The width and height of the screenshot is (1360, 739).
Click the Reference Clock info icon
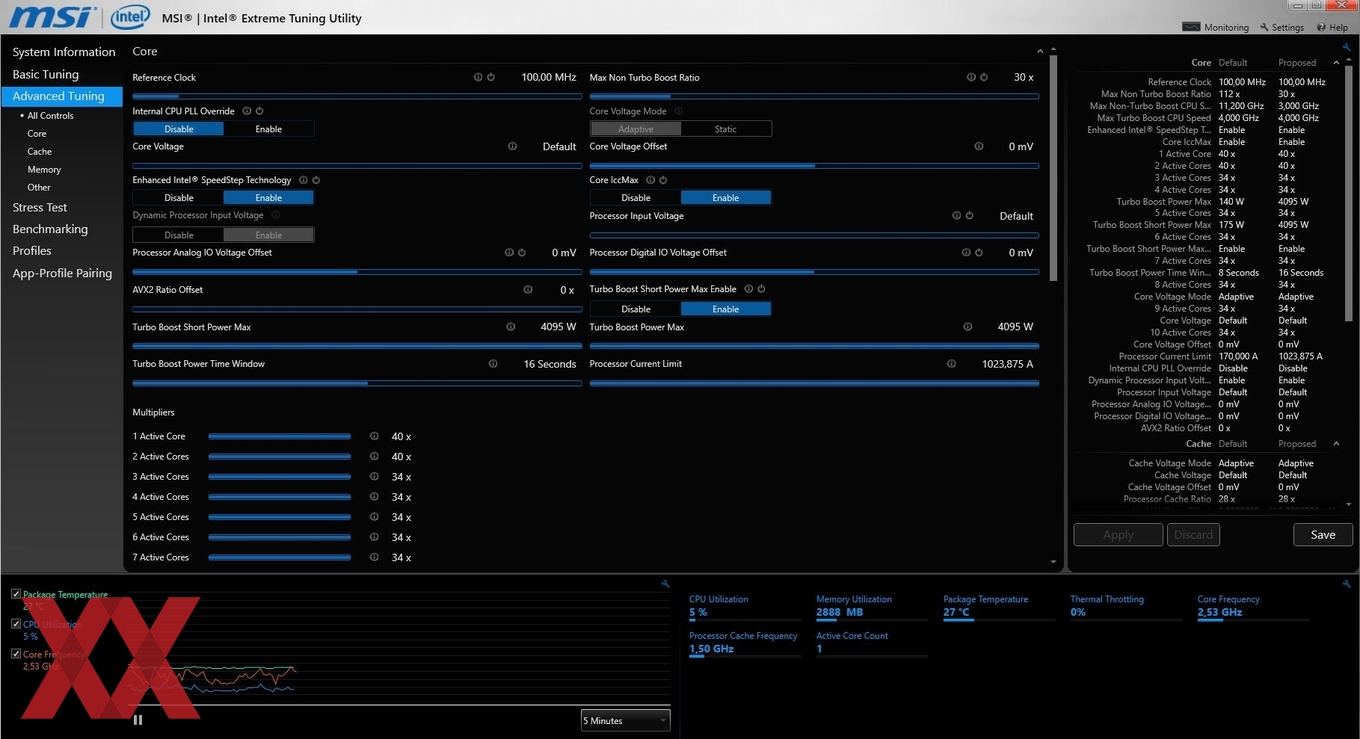coord(477,77)
